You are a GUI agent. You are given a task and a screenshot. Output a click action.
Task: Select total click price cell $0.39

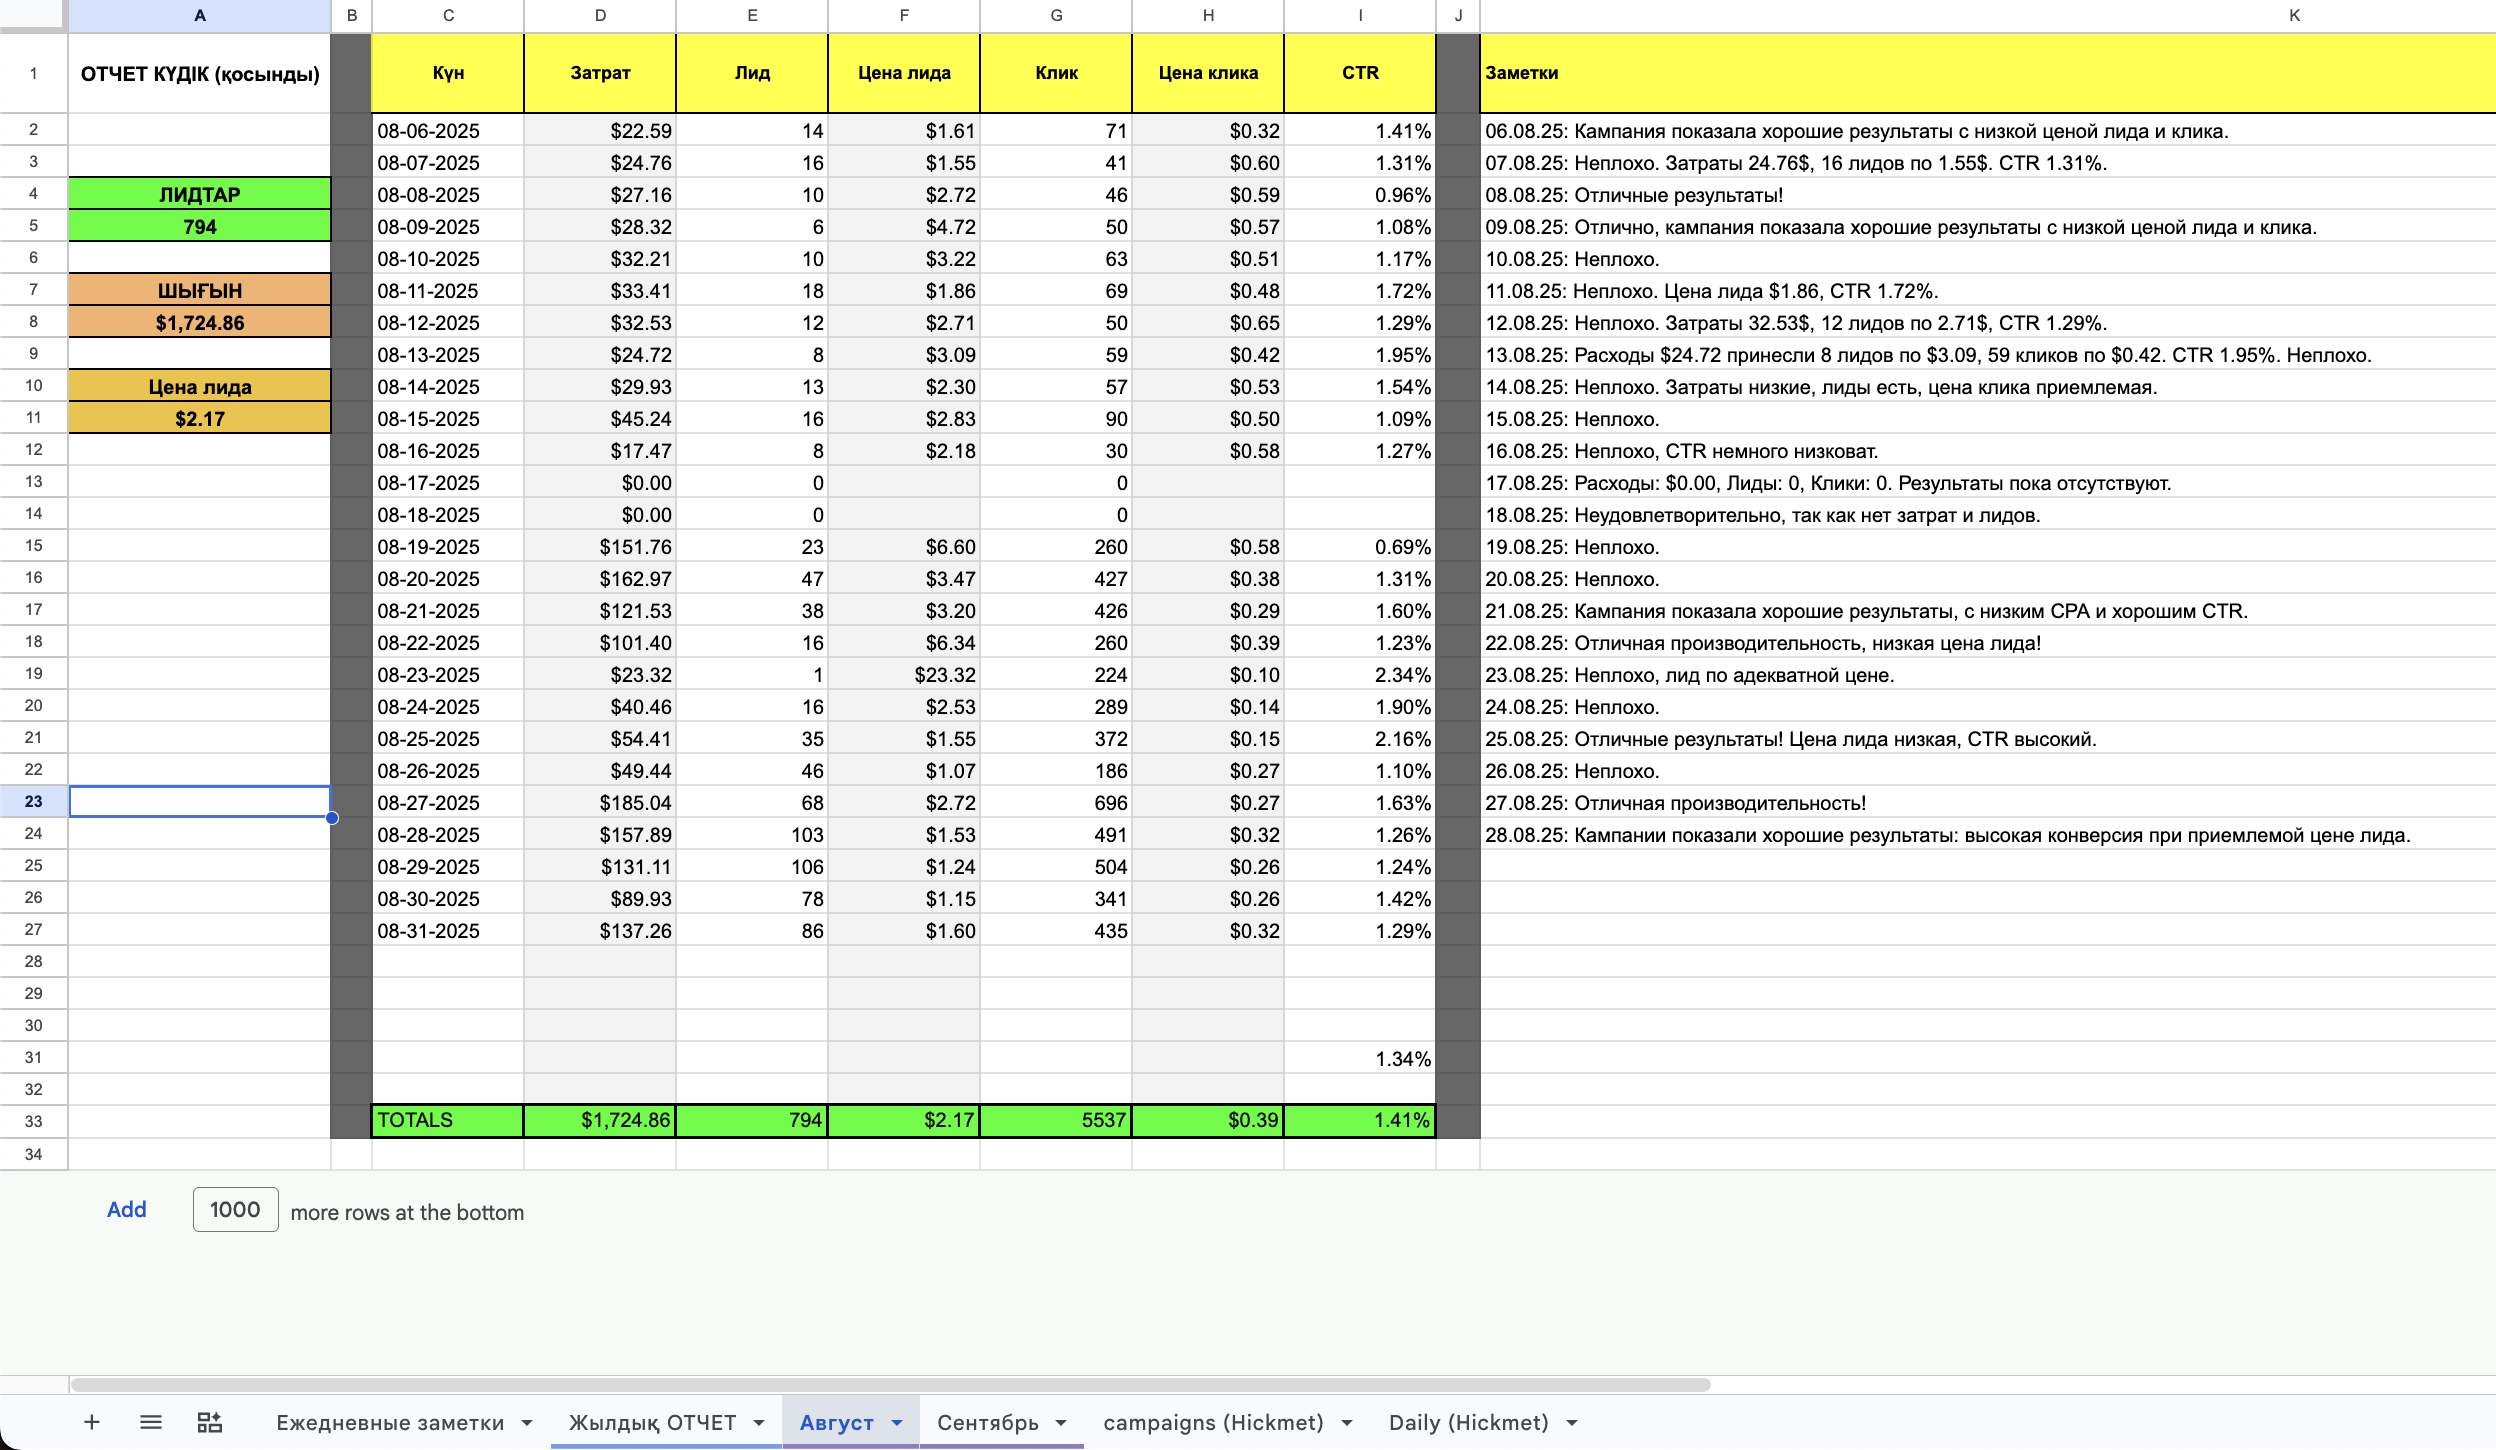click(x=1208, y=1120)
